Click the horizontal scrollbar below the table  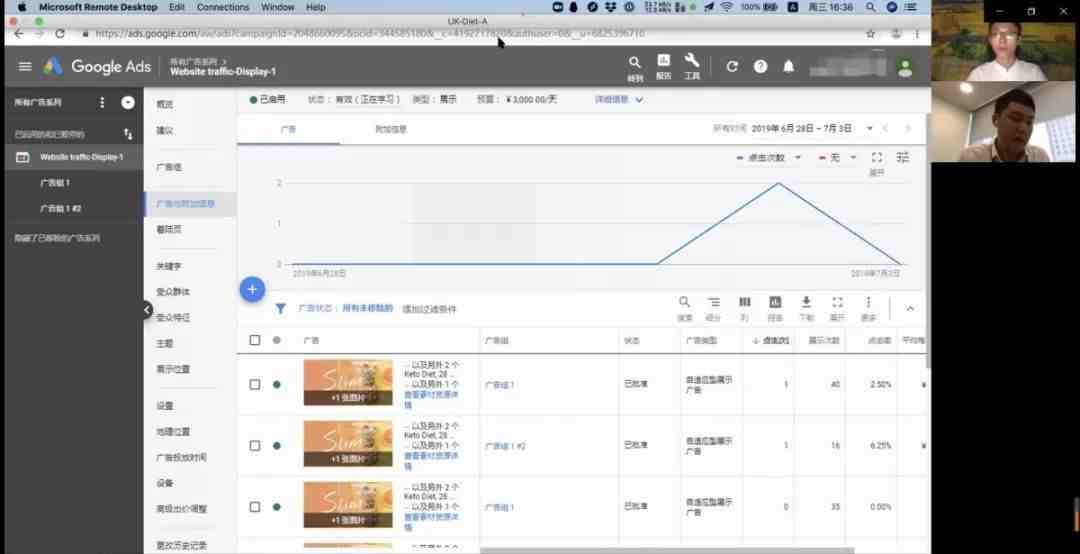pyautogui.click(x=667, y=551)
